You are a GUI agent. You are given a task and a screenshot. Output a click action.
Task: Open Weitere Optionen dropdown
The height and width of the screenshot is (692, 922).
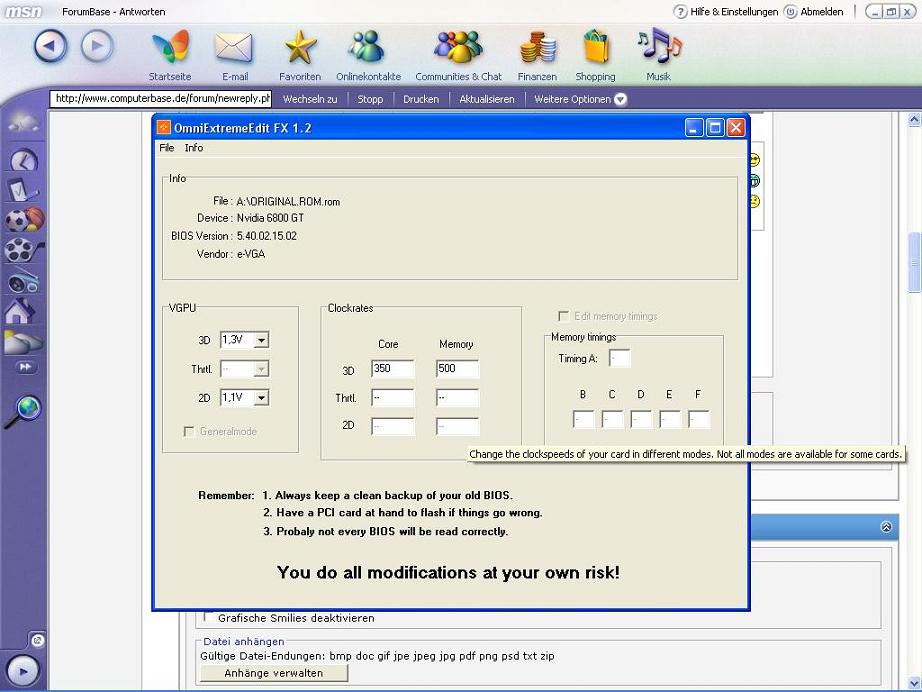point(580,99)
